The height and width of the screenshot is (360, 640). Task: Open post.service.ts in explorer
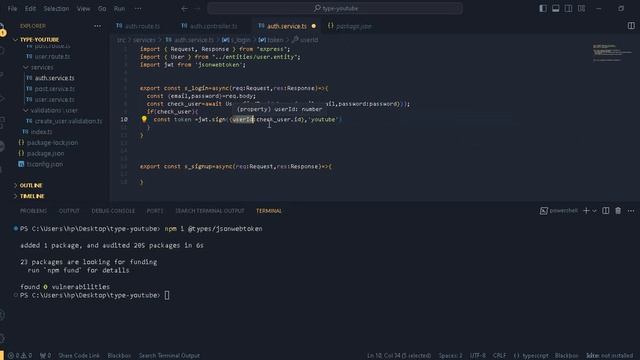pos(55,89)
